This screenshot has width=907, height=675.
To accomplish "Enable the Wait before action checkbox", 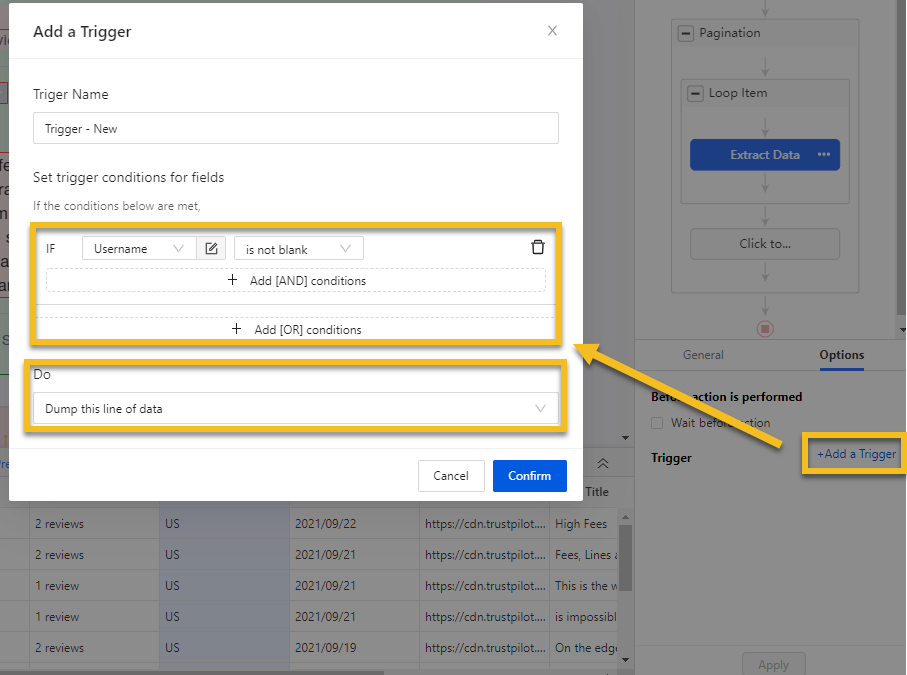I will point(657,423).
